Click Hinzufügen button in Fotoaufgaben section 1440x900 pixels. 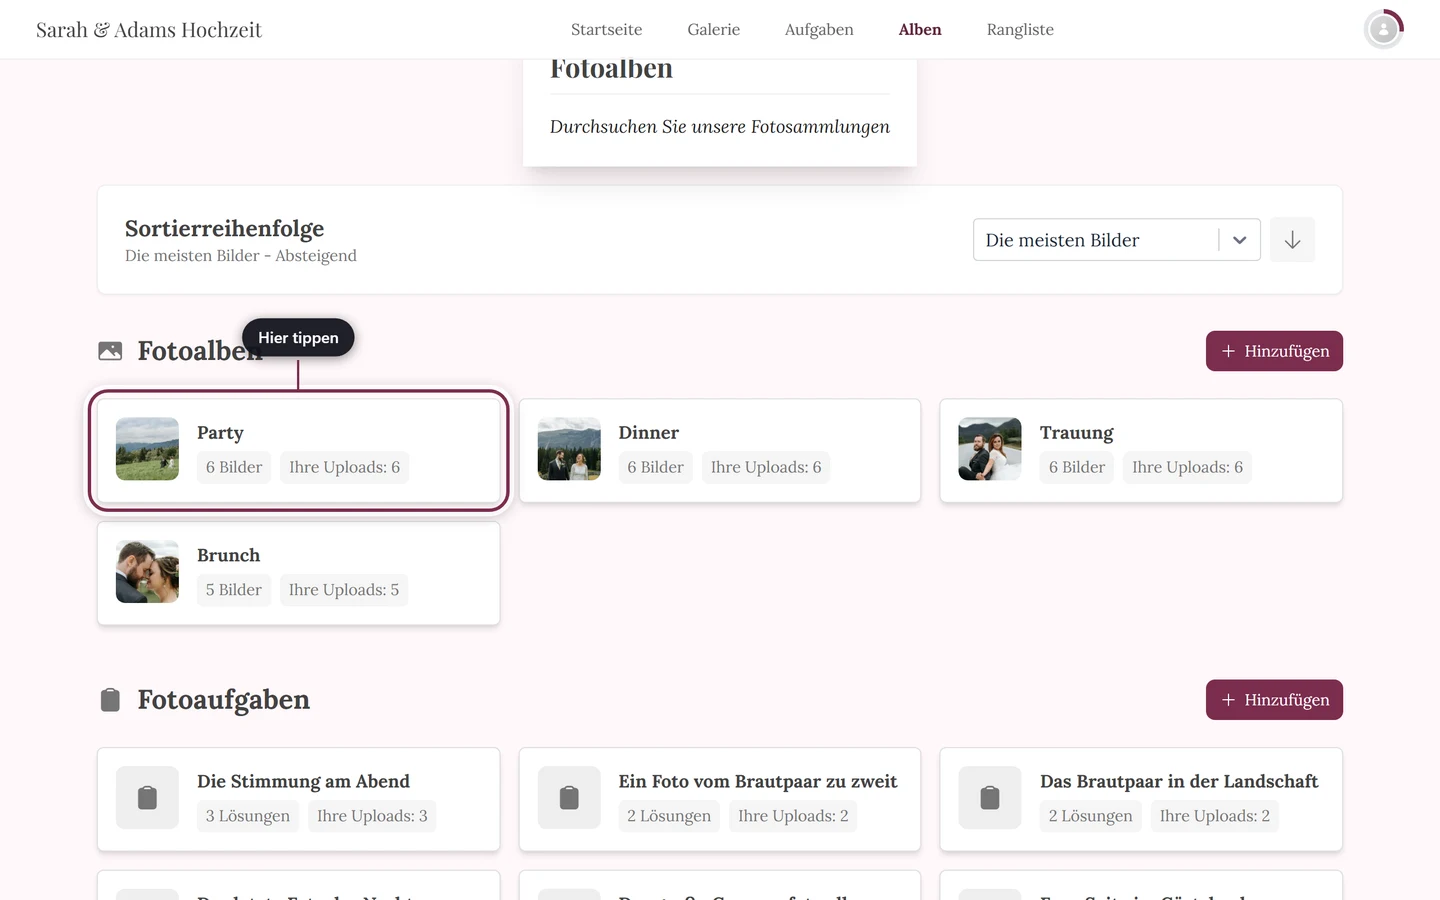[1274, 700]
